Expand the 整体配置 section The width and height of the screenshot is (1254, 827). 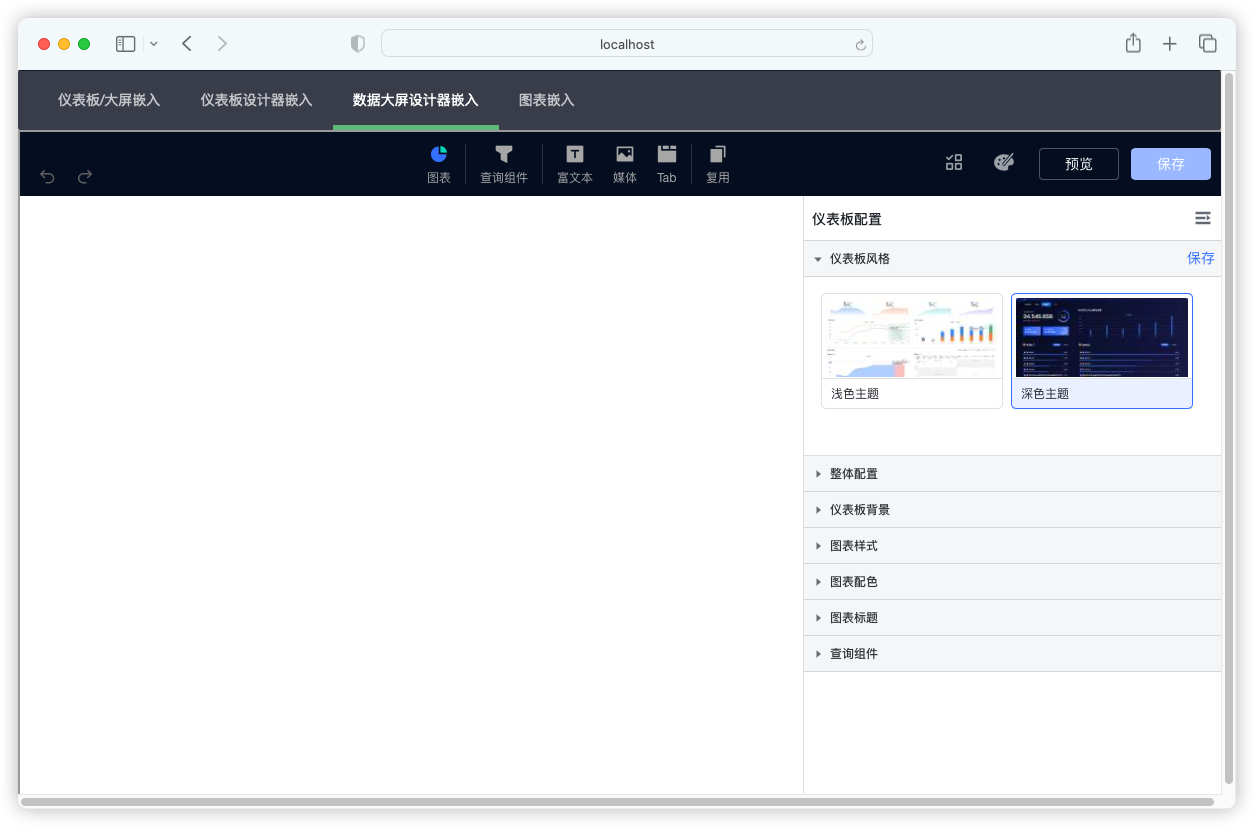point(853,473)
